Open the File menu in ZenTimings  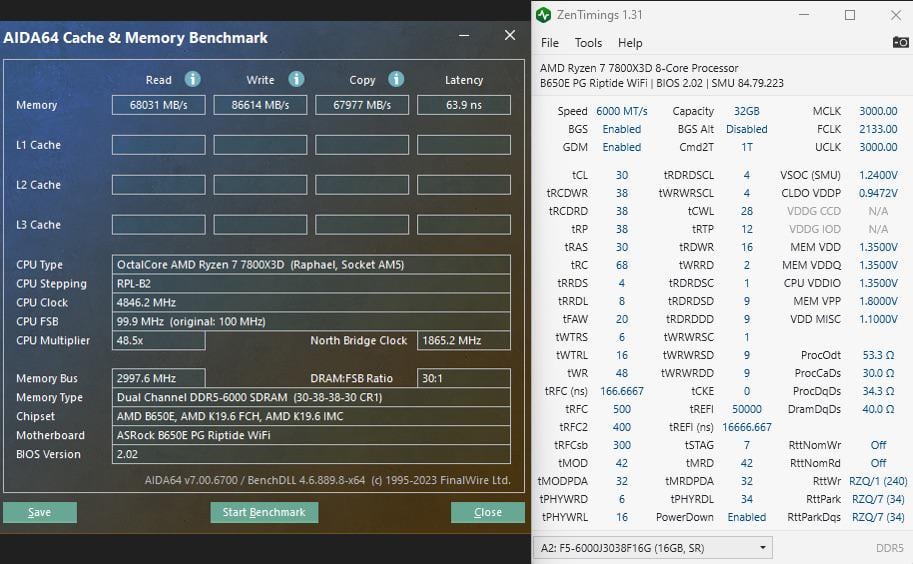(x=550, y=42)
